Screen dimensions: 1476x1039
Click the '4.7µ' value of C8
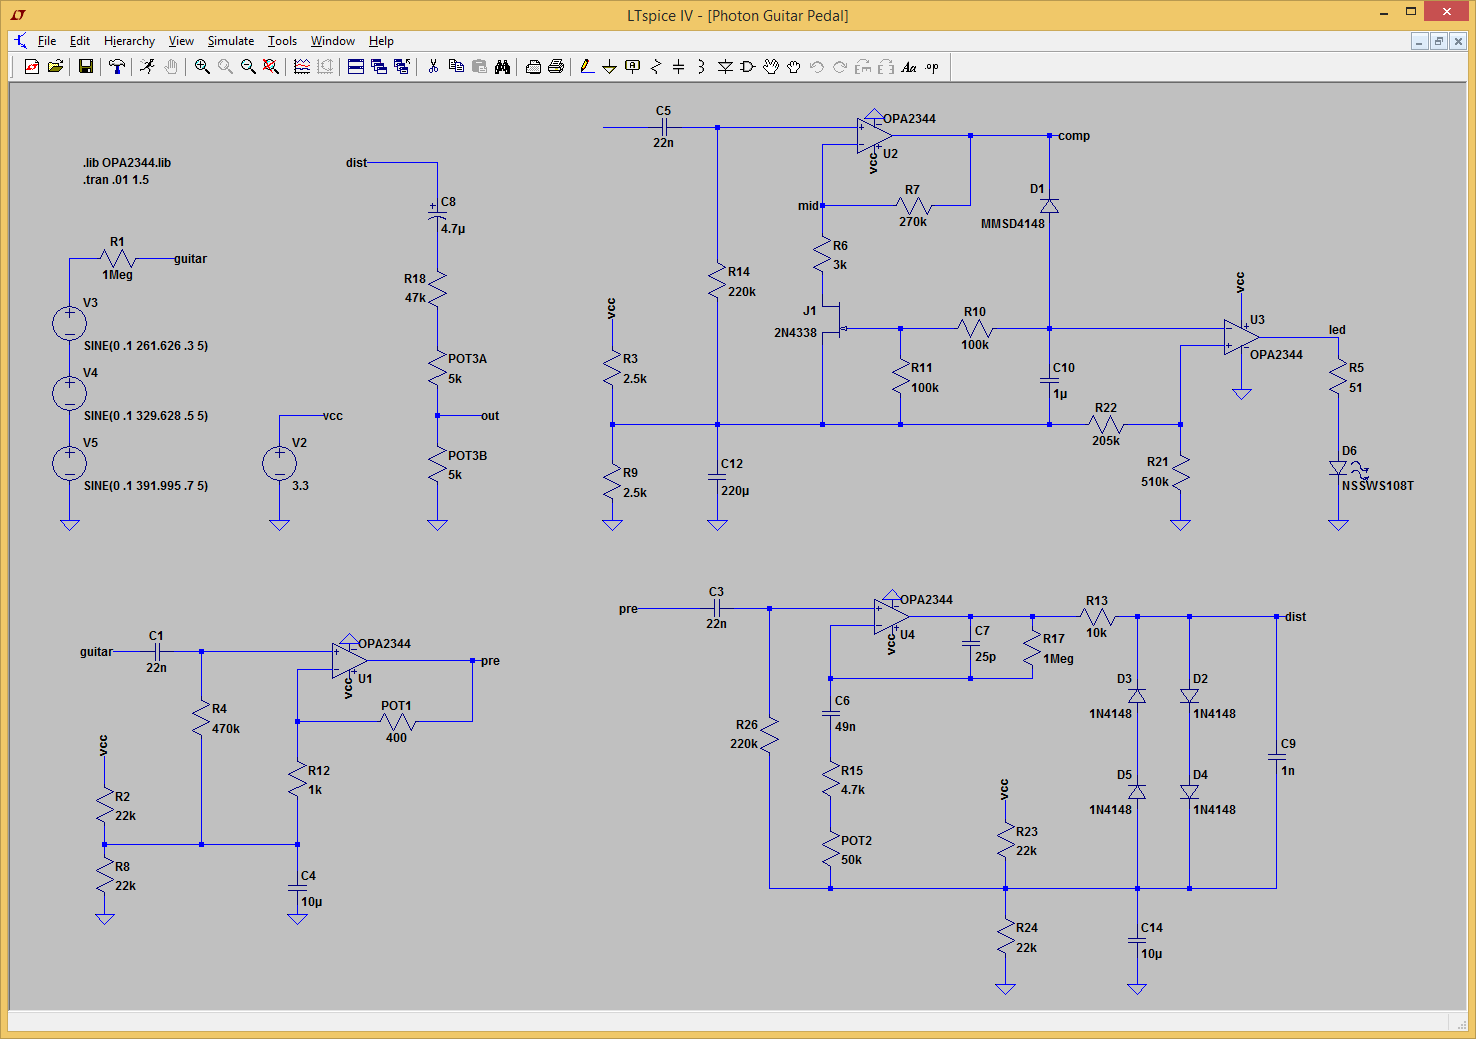[453, 229]
